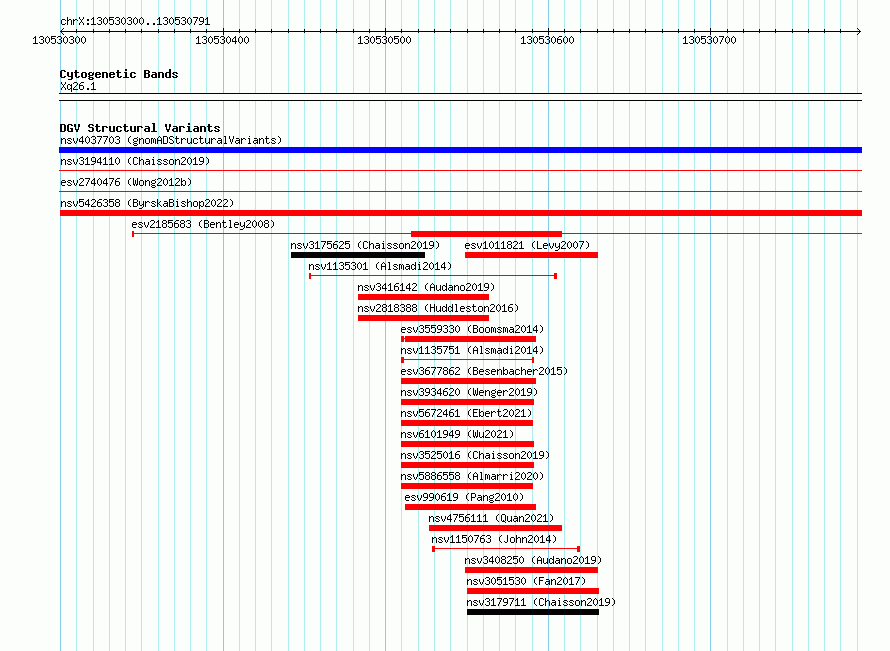Open nsv1150763 (John2014) label
The image size is (890, 651).
pyautogui.click(x=494, y=539)
